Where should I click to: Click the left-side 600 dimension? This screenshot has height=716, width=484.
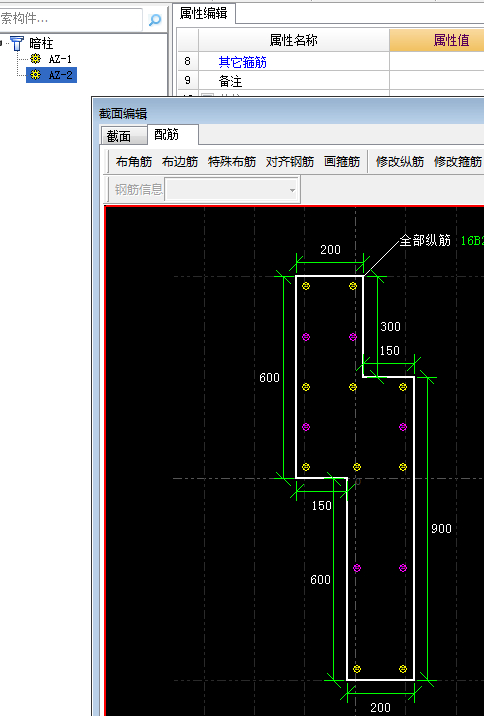click(269, 378)
